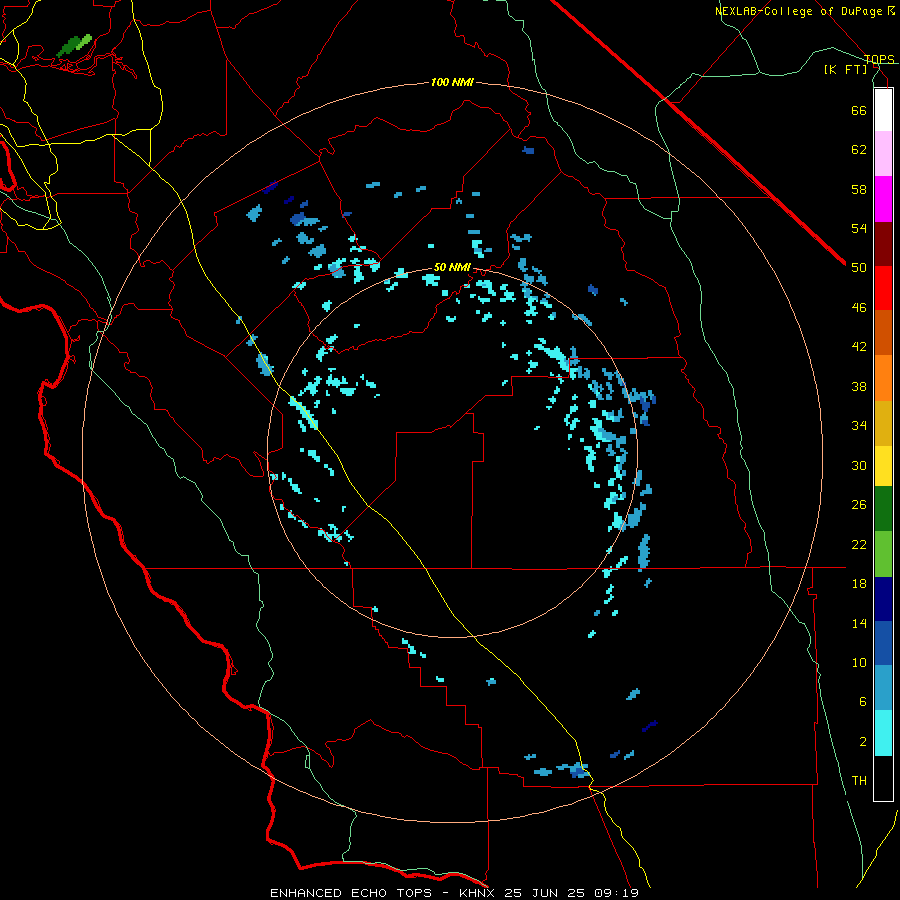Screen dimensions: 900x900
Task: Click the legend value 18
Action: [859, 584]
